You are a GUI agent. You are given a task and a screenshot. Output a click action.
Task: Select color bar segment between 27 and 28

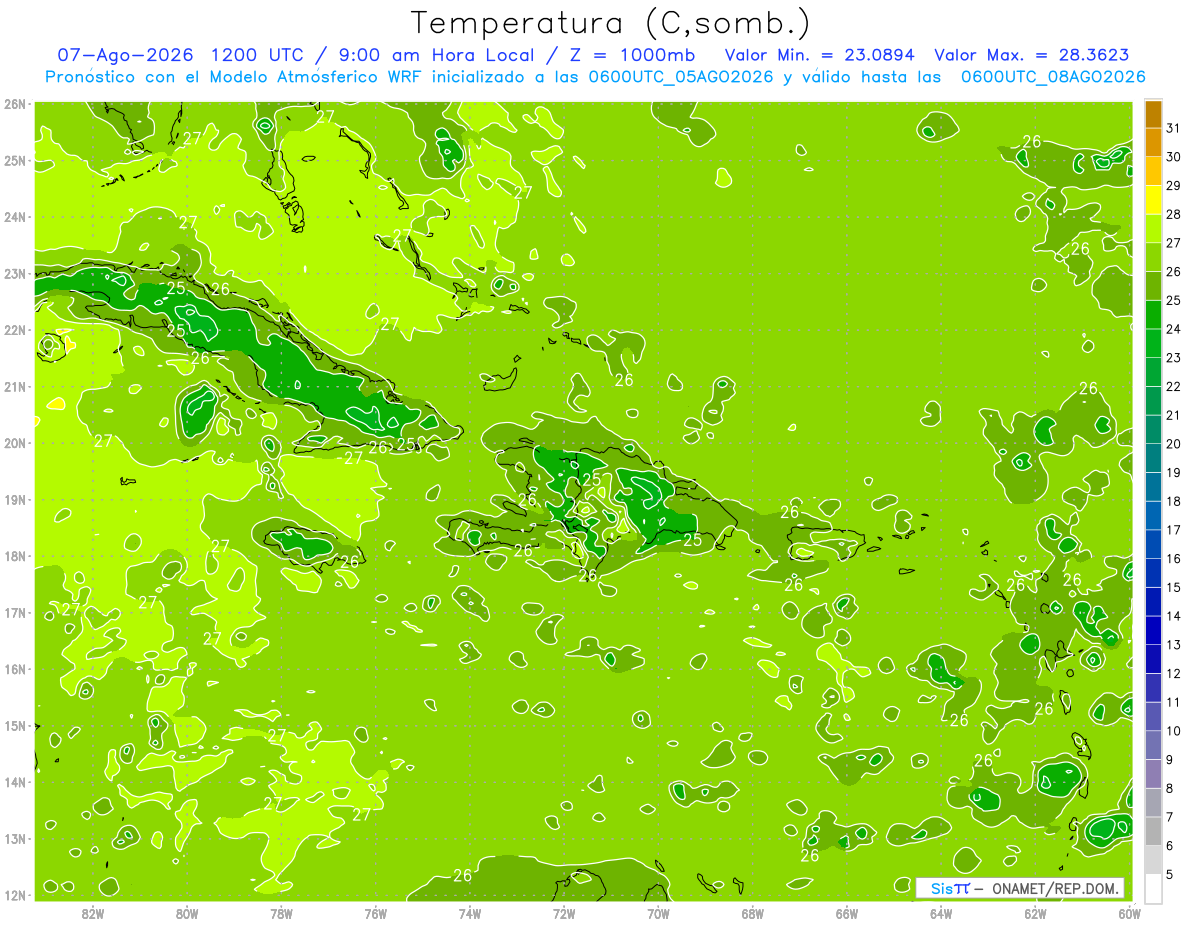click(x=1153, y=228)
